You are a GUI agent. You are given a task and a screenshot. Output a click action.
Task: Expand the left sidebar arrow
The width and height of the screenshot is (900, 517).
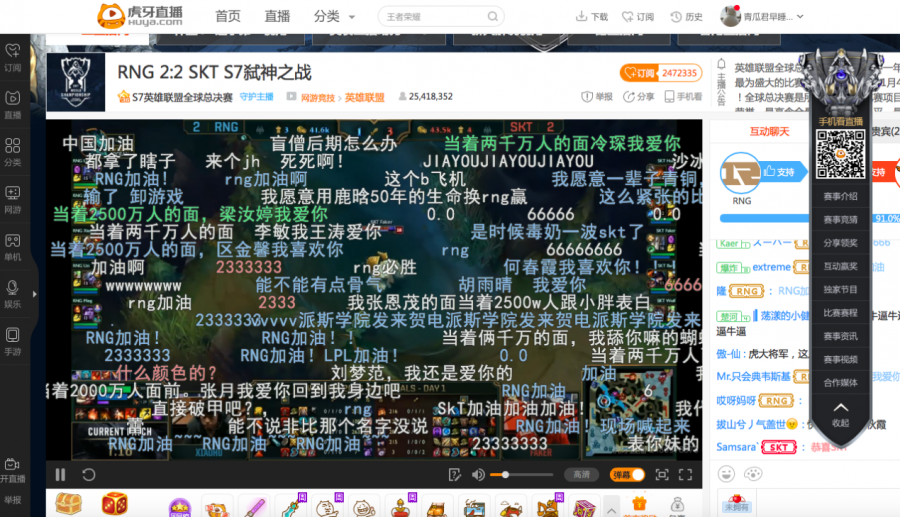pos(34,294)
